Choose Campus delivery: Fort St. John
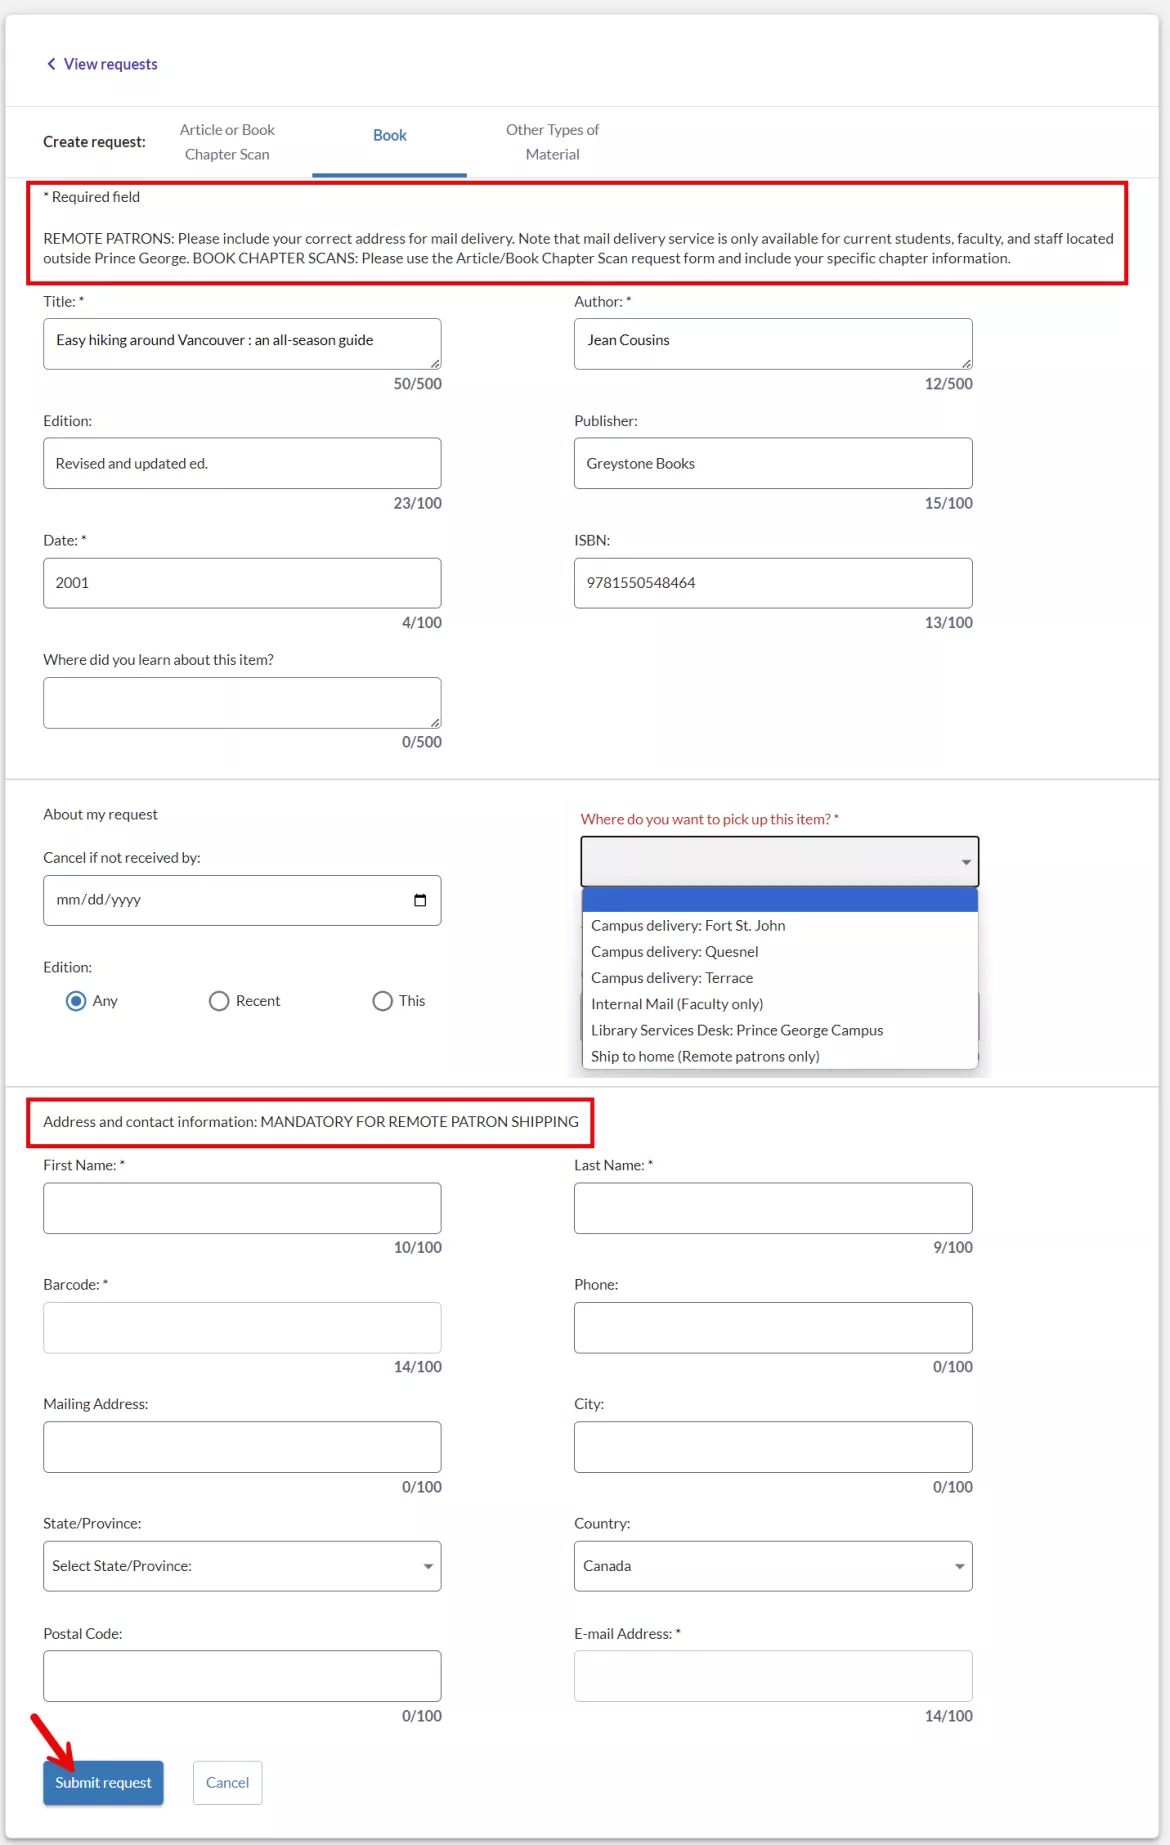 pyautogui.click(x=780, y=925)
